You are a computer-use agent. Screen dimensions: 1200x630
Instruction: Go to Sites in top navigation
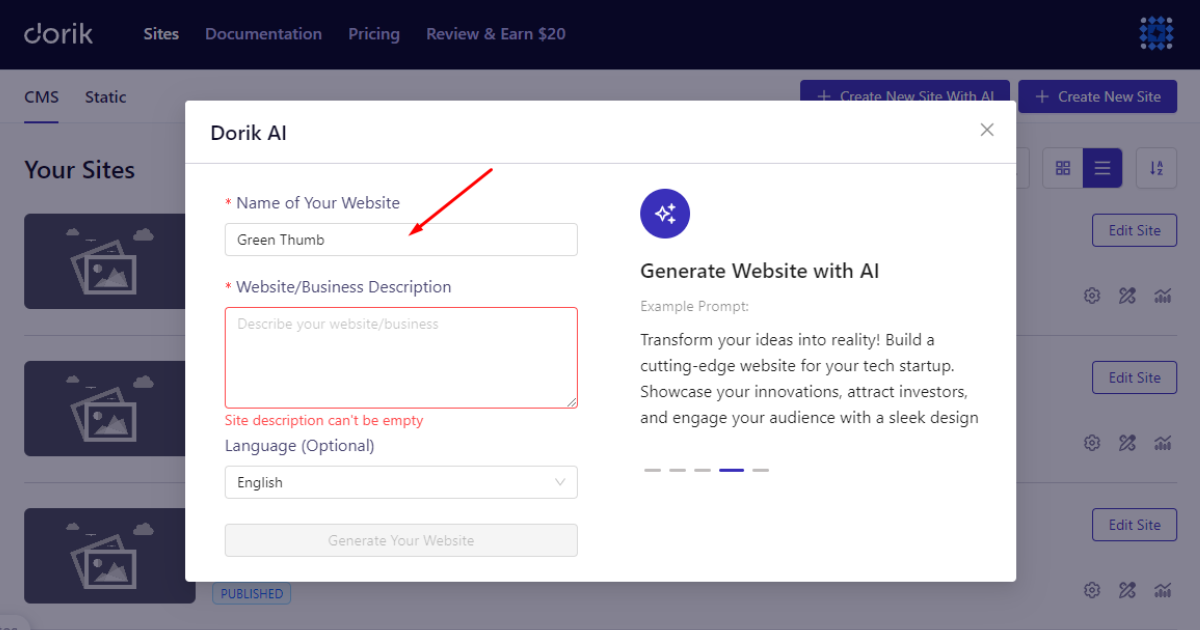[161, 34]
